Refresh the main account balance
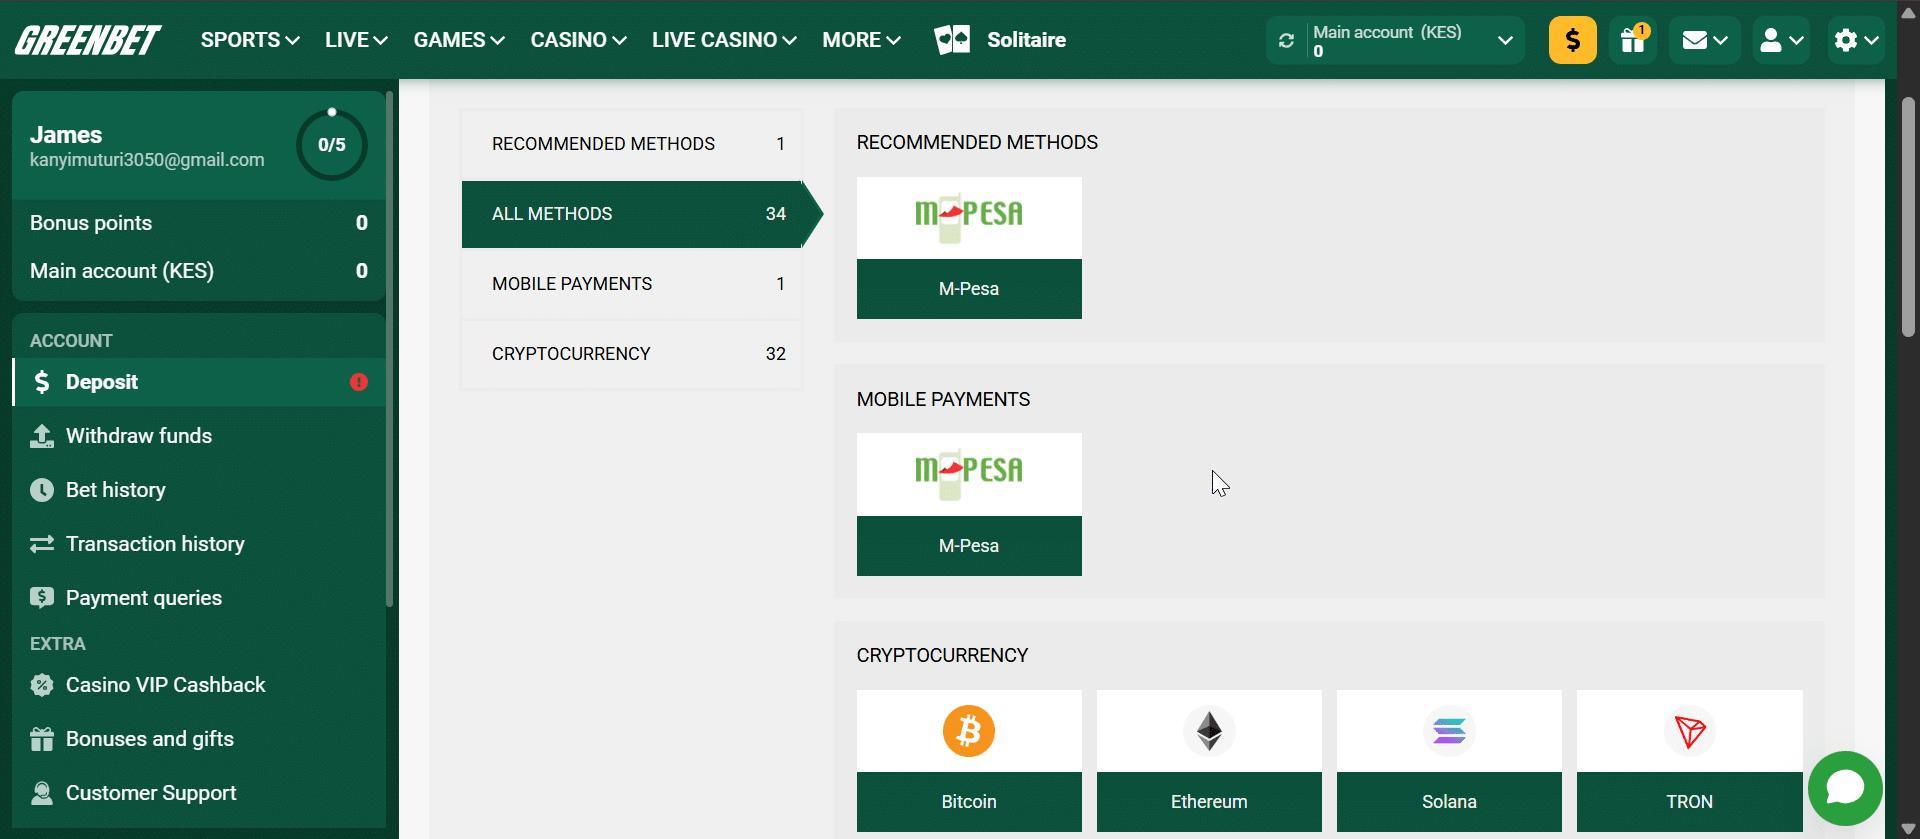Viewport: 1920px width, 839px height. point(1286,41)
